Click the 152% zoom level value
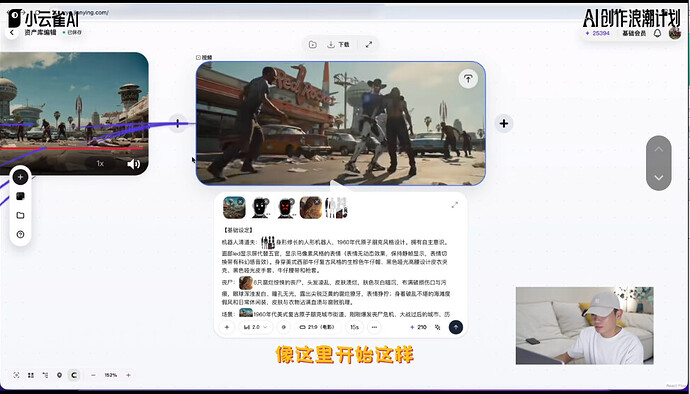Viewport: 690px width, 394px height. (110, 375)
